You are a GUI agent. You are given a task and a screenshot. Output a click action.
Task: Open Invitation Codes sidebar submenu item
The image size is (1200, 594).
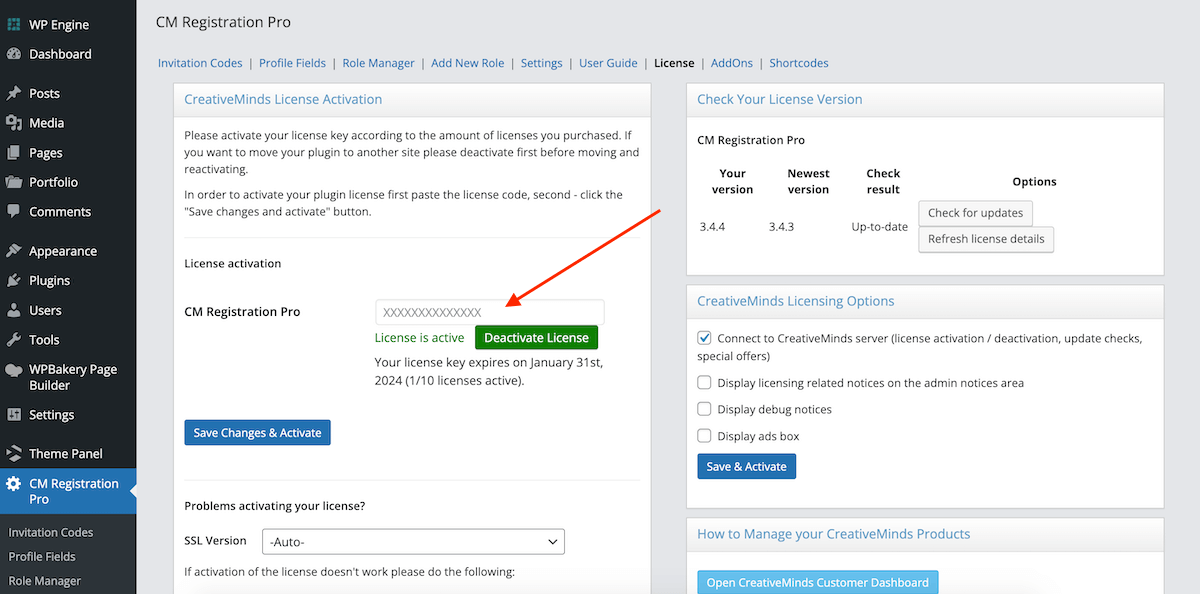click(x=51, y=533)
